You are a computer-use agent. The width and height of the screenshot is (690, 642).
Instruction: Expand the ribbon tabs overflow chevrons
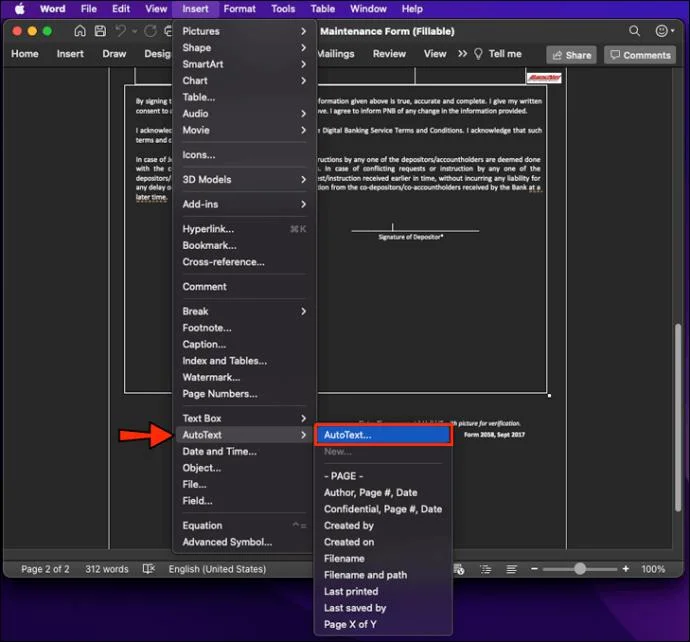pyautogui.click(x=462, y=54)
